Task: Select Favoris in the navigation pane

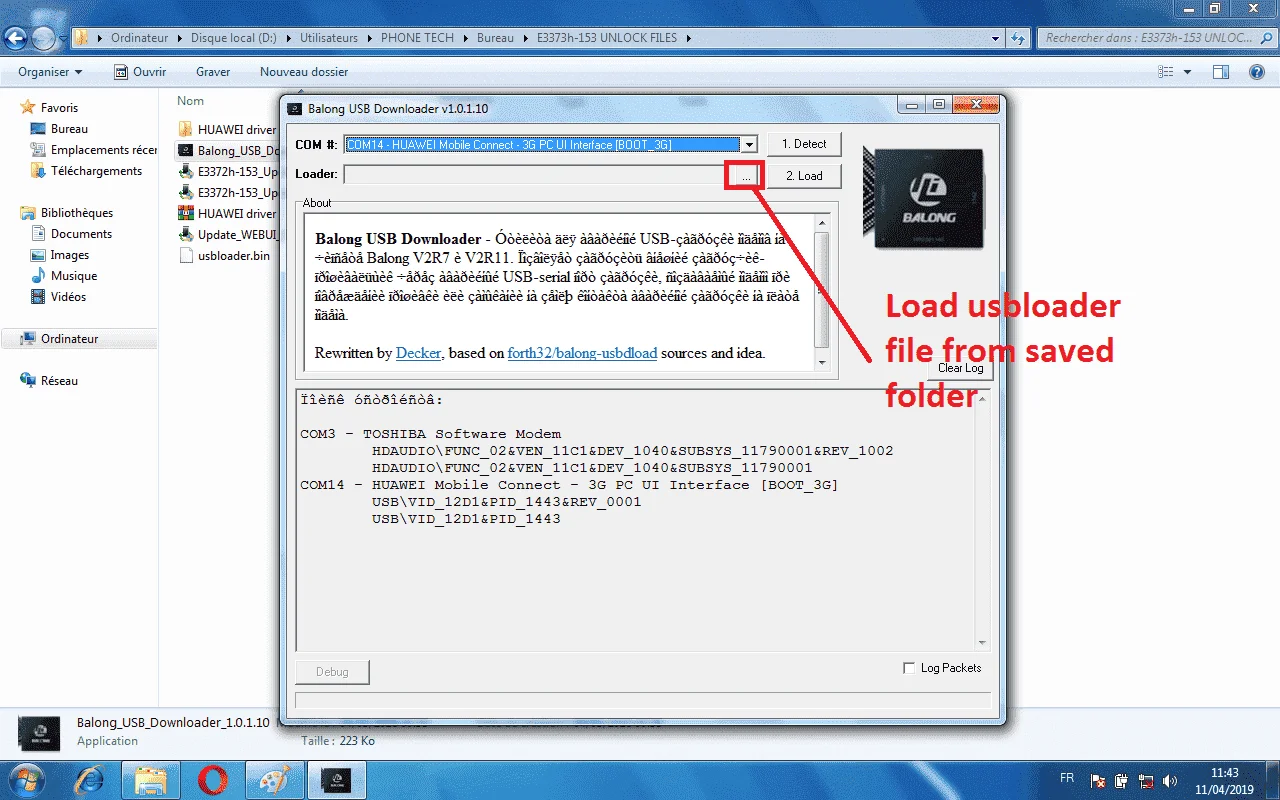Action: tap(59, 107)
